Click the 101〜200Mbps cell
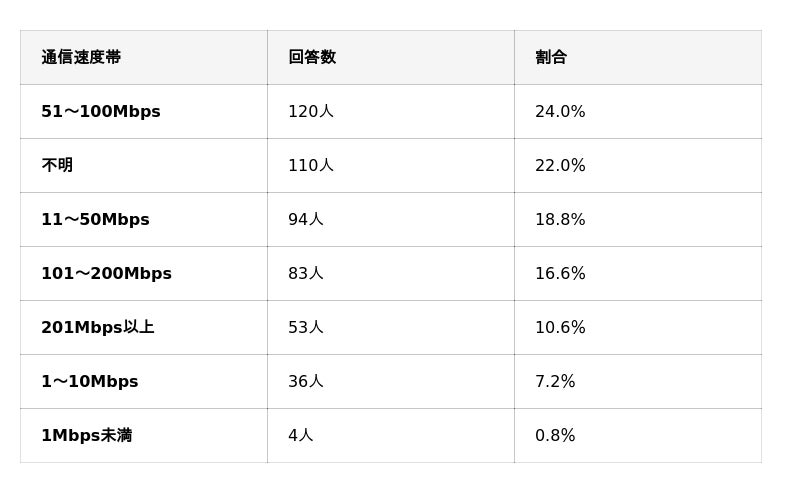This screenshot has height=493, width=800. pyautogui.click(x=106, y=274)
